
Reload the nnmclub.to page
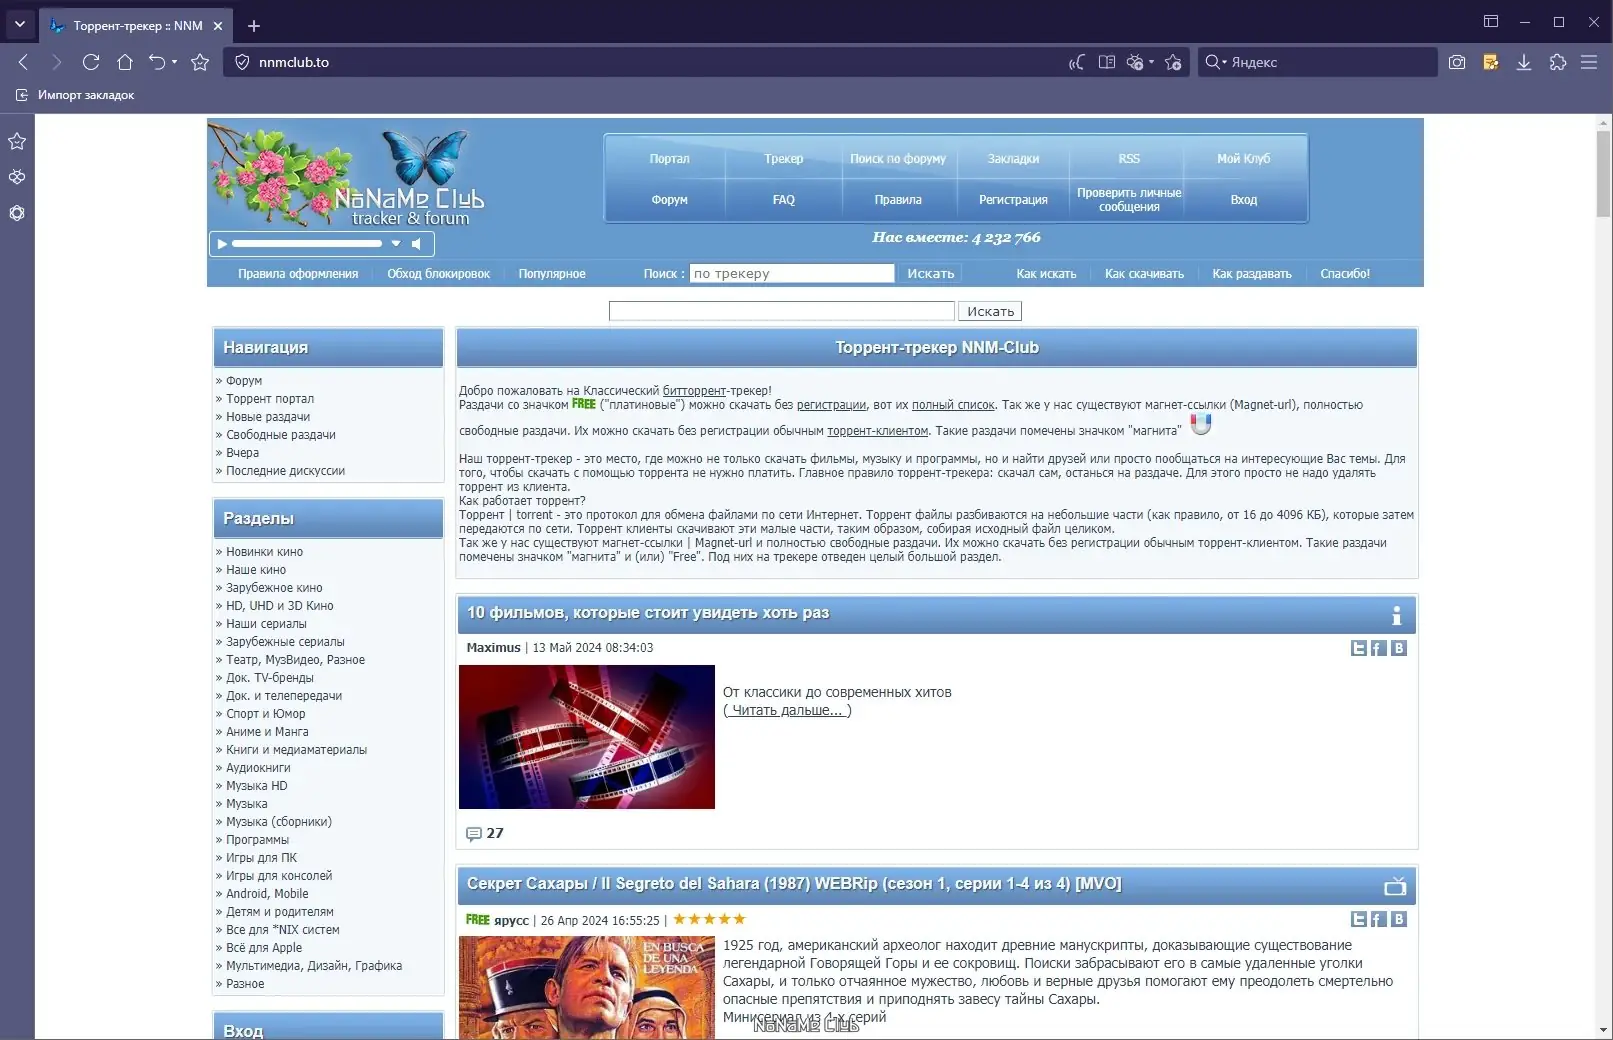[x=91, y=62]
